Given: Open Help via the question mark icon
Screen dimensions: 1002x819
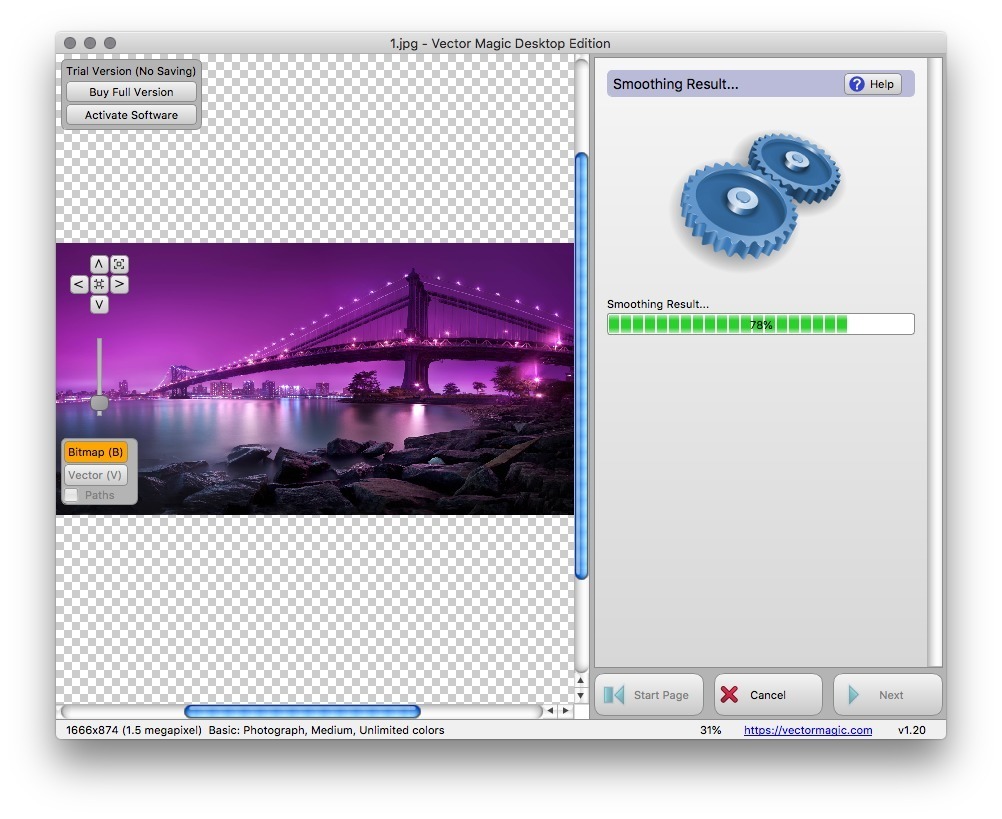Looking at the screenshot, I should [857, 84].
